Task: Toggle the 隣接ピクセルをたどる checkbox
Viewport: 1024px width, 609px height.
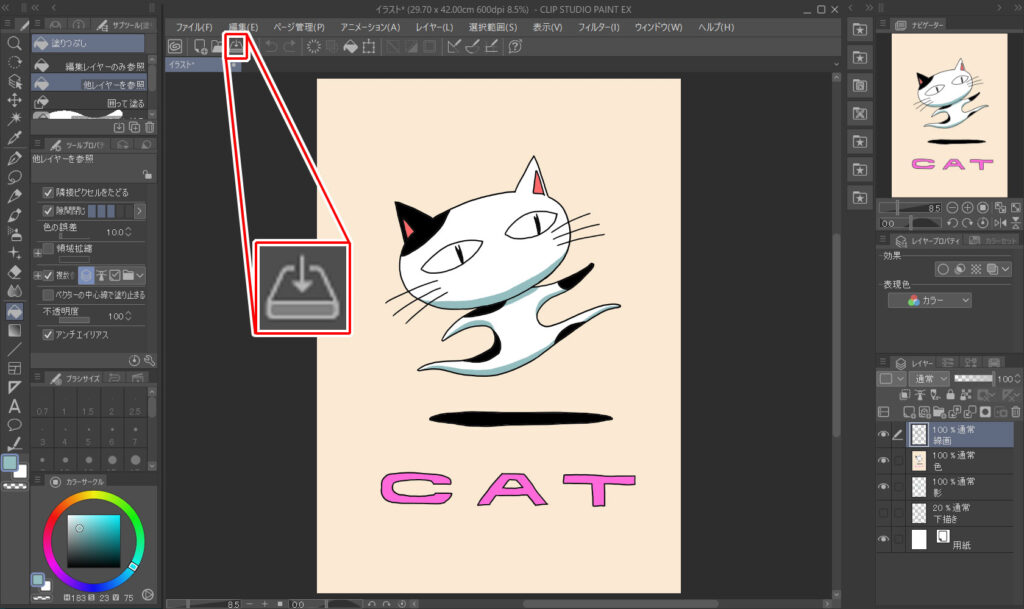Action: 48,192
